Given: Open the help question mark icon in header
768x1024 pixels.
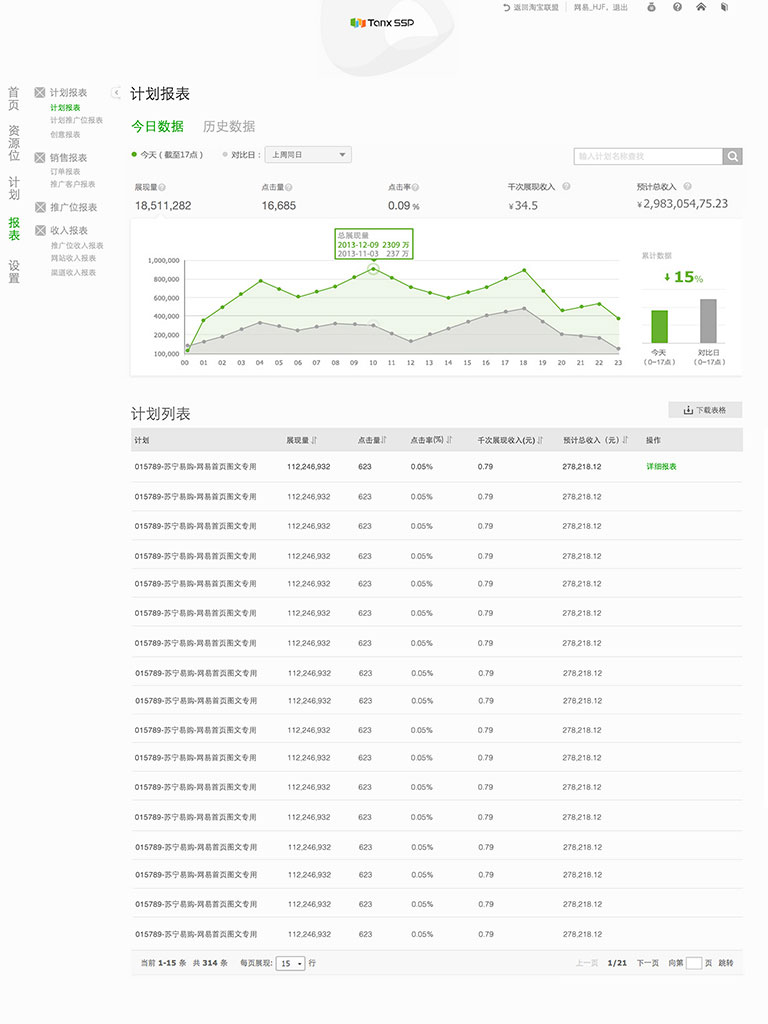Looking at the screenshot, I should point(677,7).
